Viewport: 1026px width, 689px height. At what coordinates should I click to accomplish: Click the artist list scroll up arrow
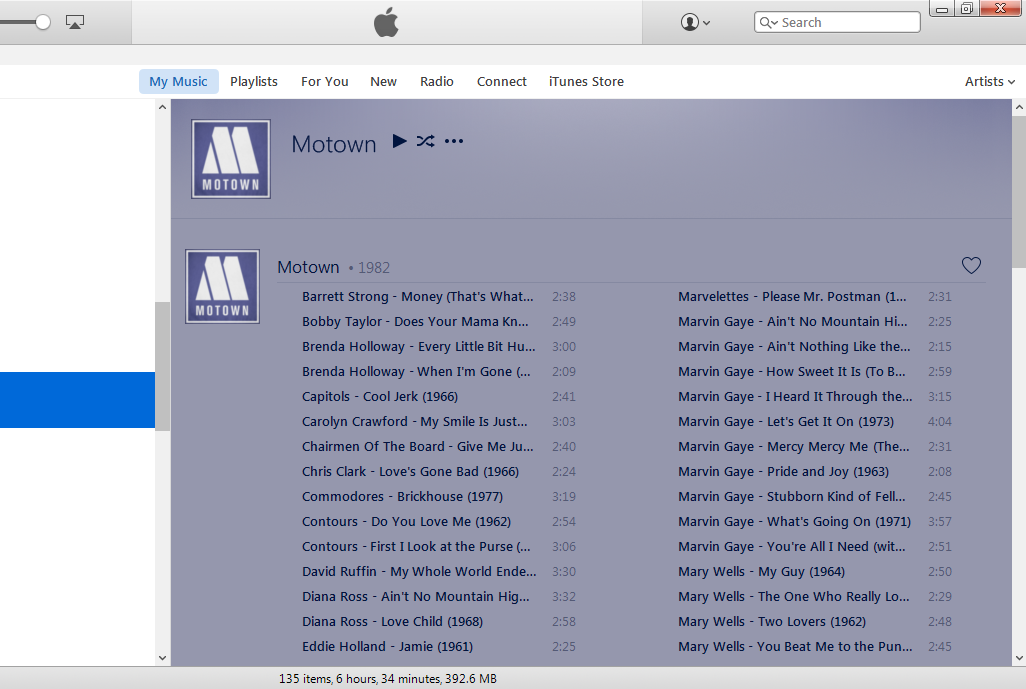click(162, 107)
